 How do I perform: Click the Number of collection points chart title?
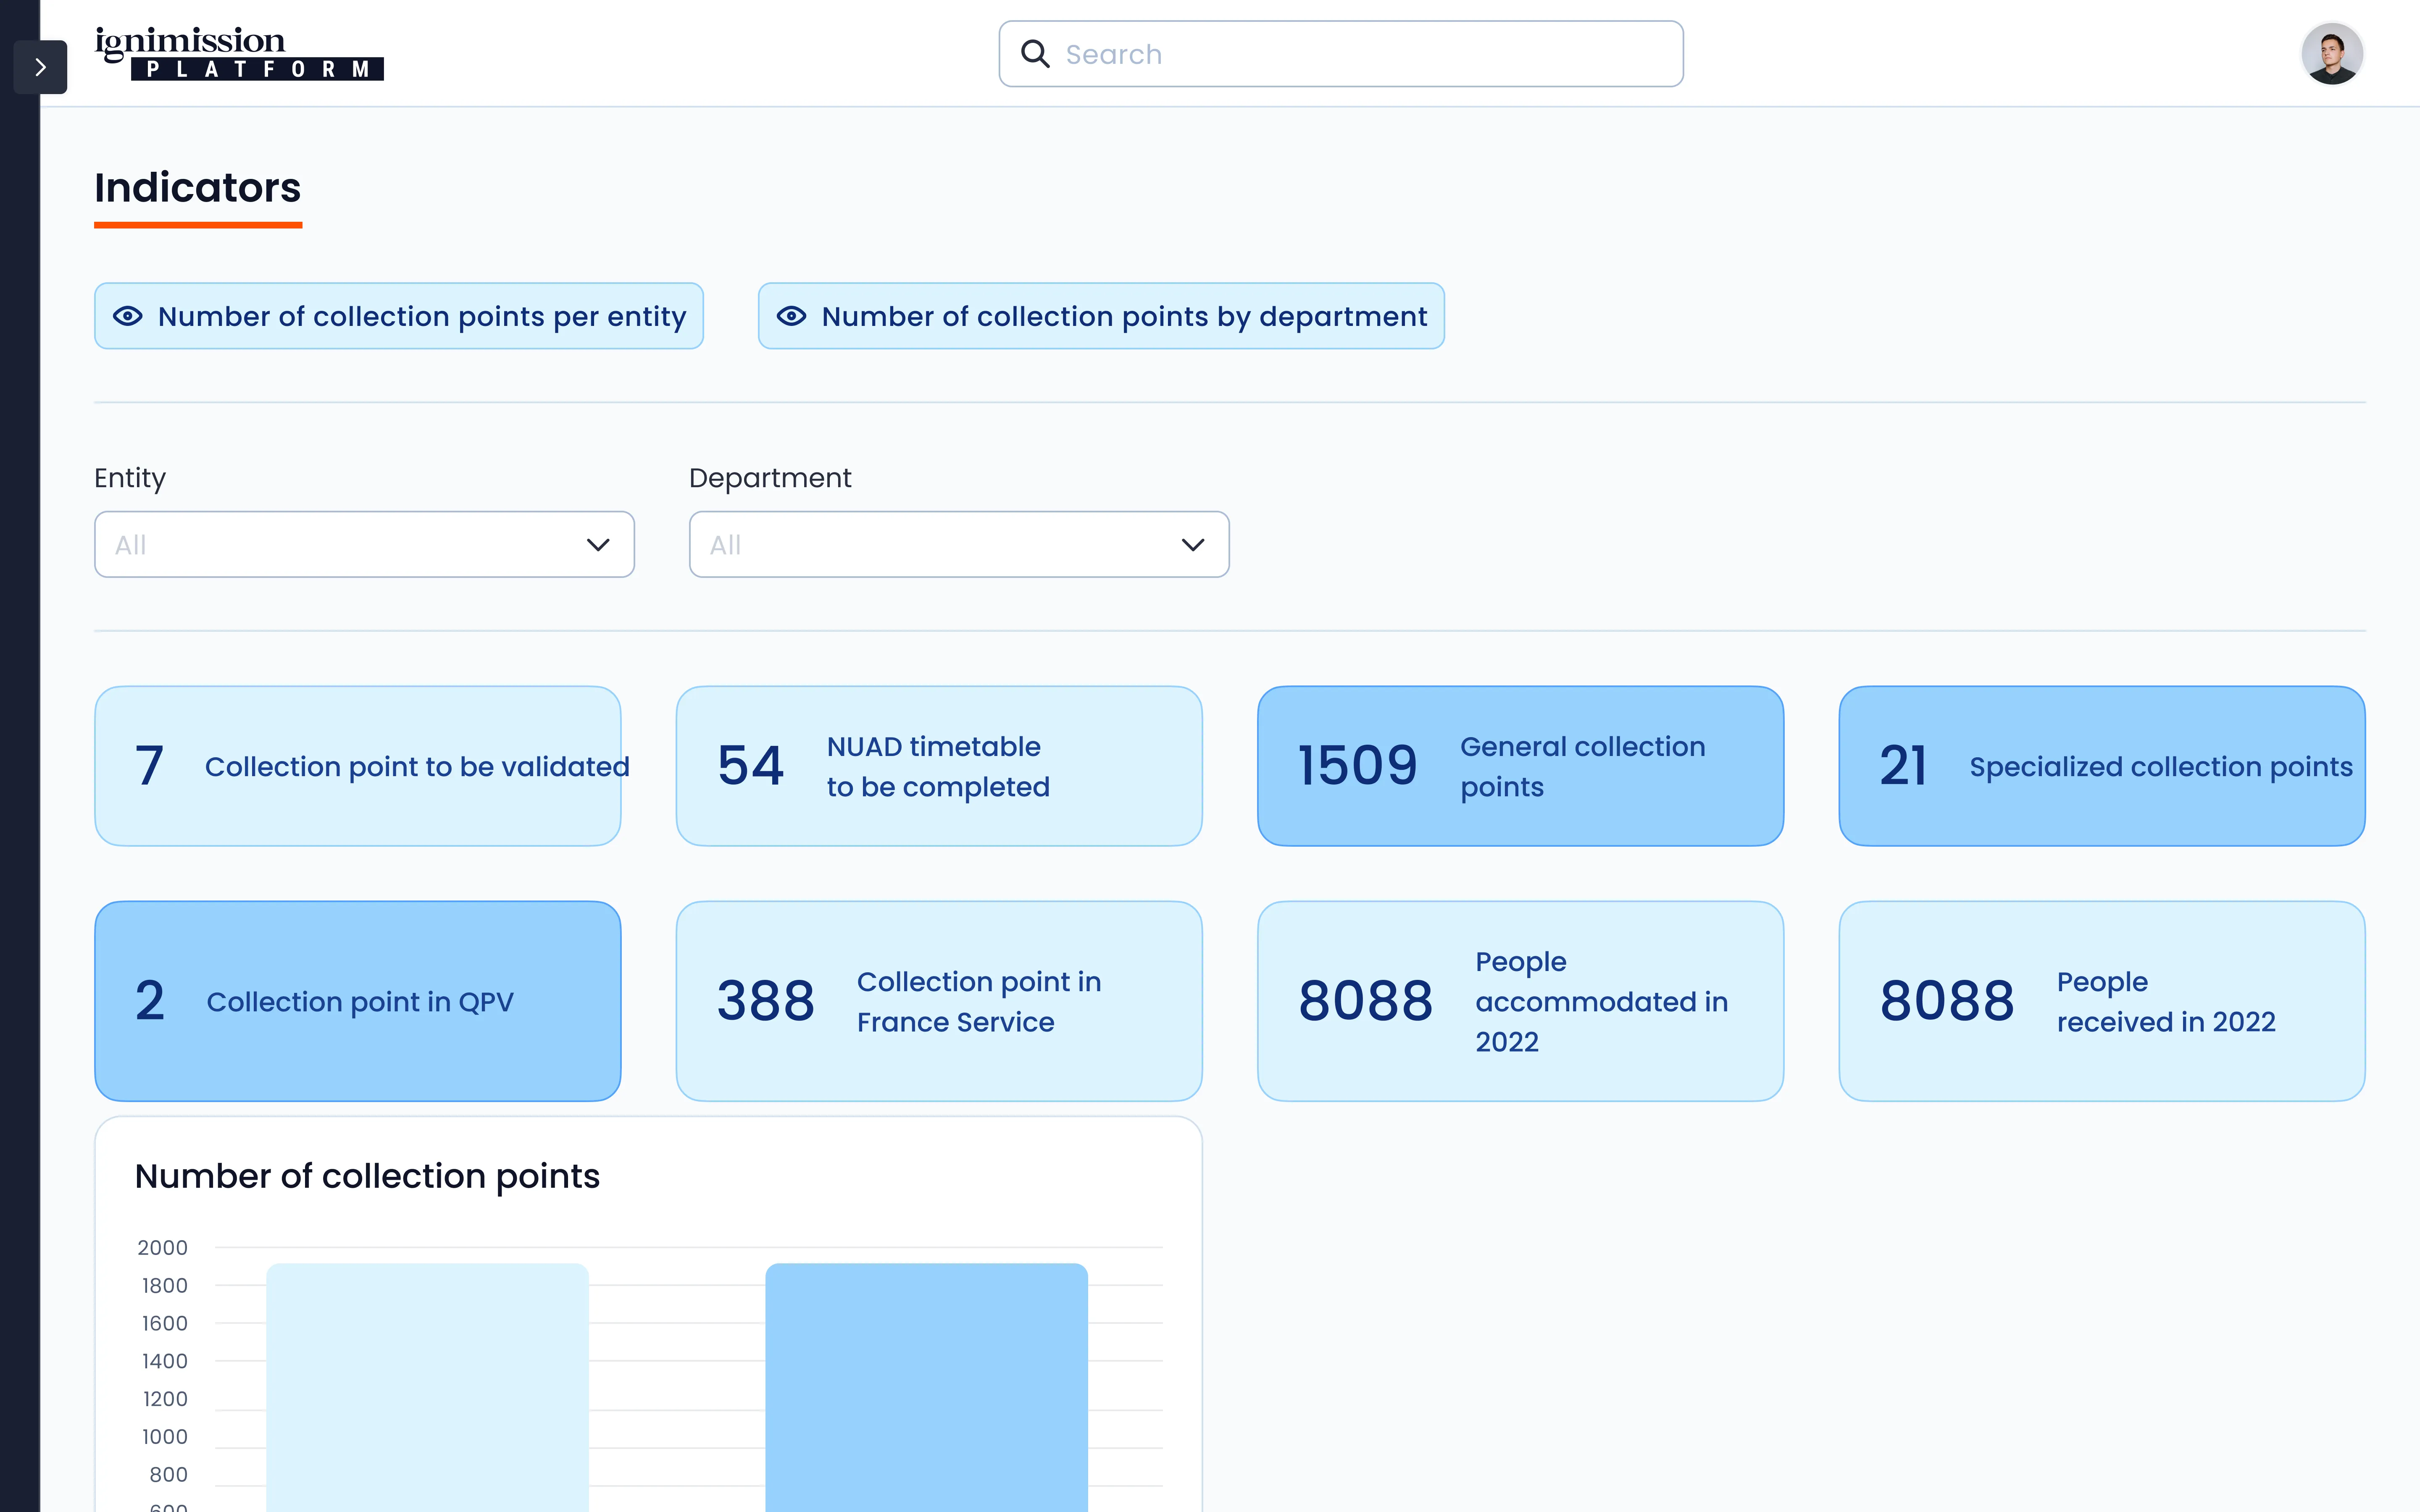click(x=367, y=1176)
